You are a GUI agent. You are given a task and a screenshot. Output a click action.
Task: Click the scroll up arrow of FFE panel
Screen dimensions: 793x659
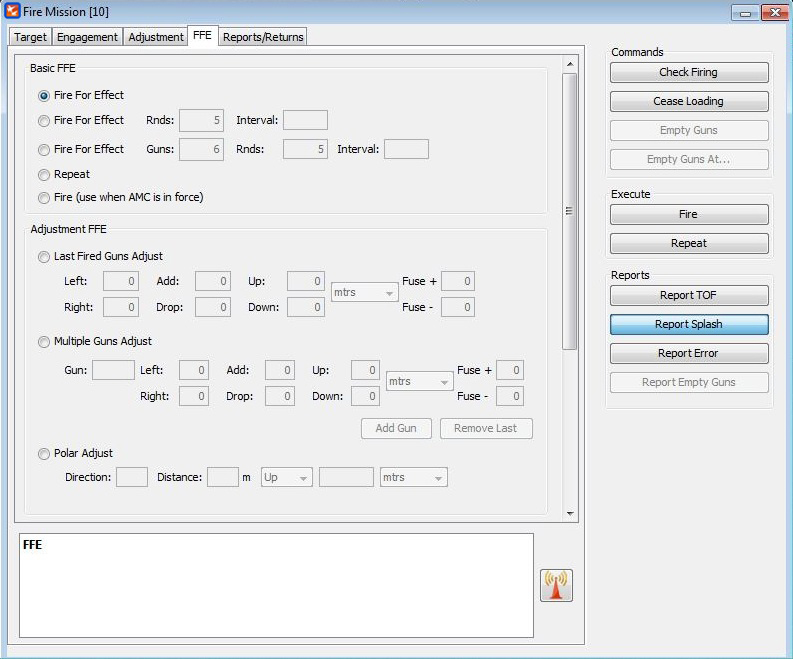click(x=569, y=64)
